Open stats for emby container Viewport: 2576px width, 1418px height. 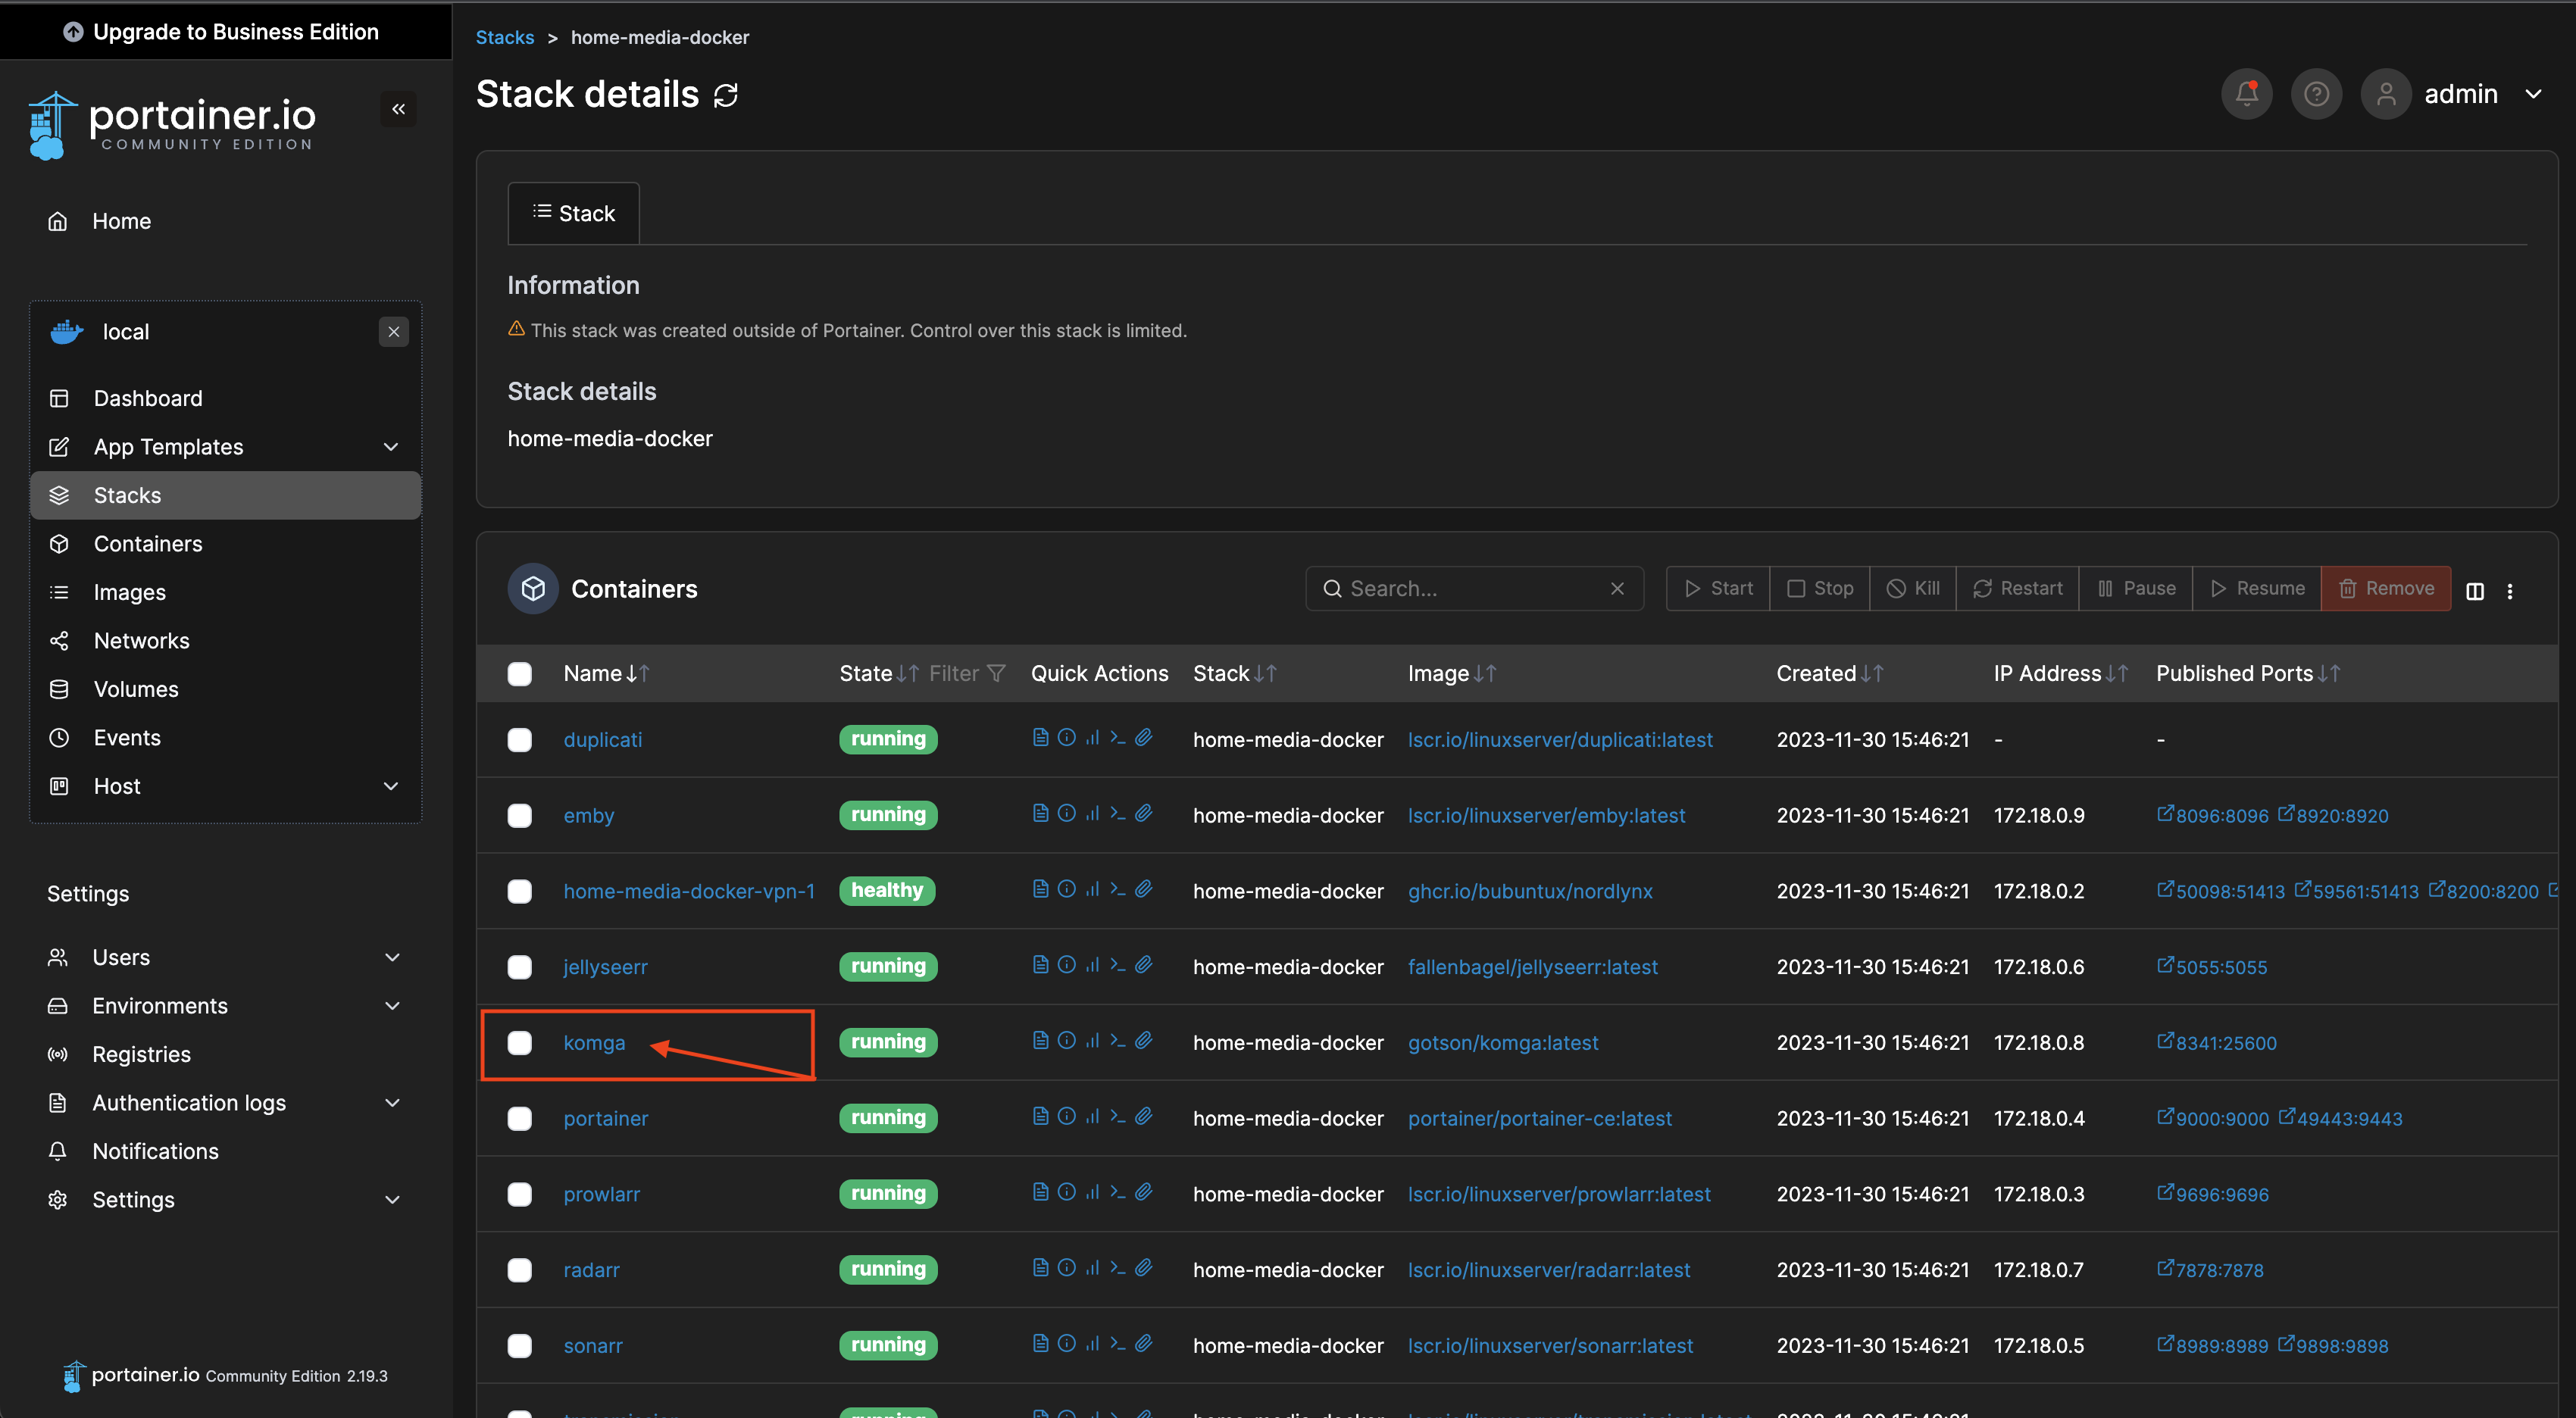1092,813
